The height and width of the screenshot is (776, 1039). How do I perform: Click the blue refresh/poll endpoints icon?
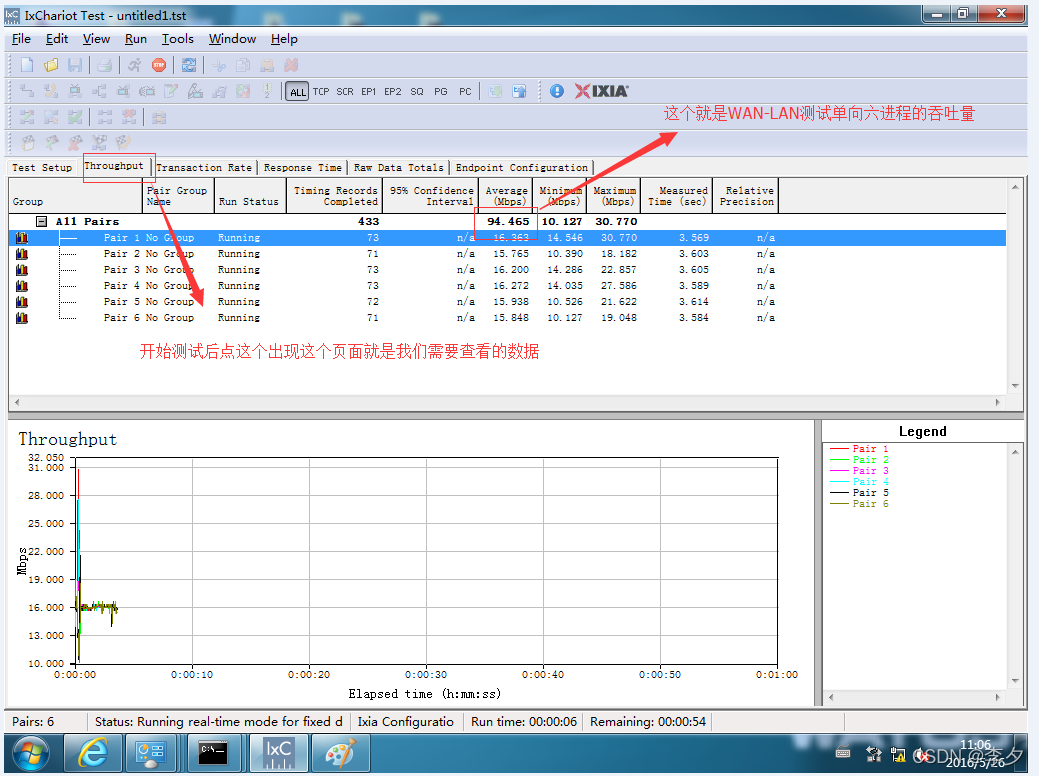pos(189,65)
